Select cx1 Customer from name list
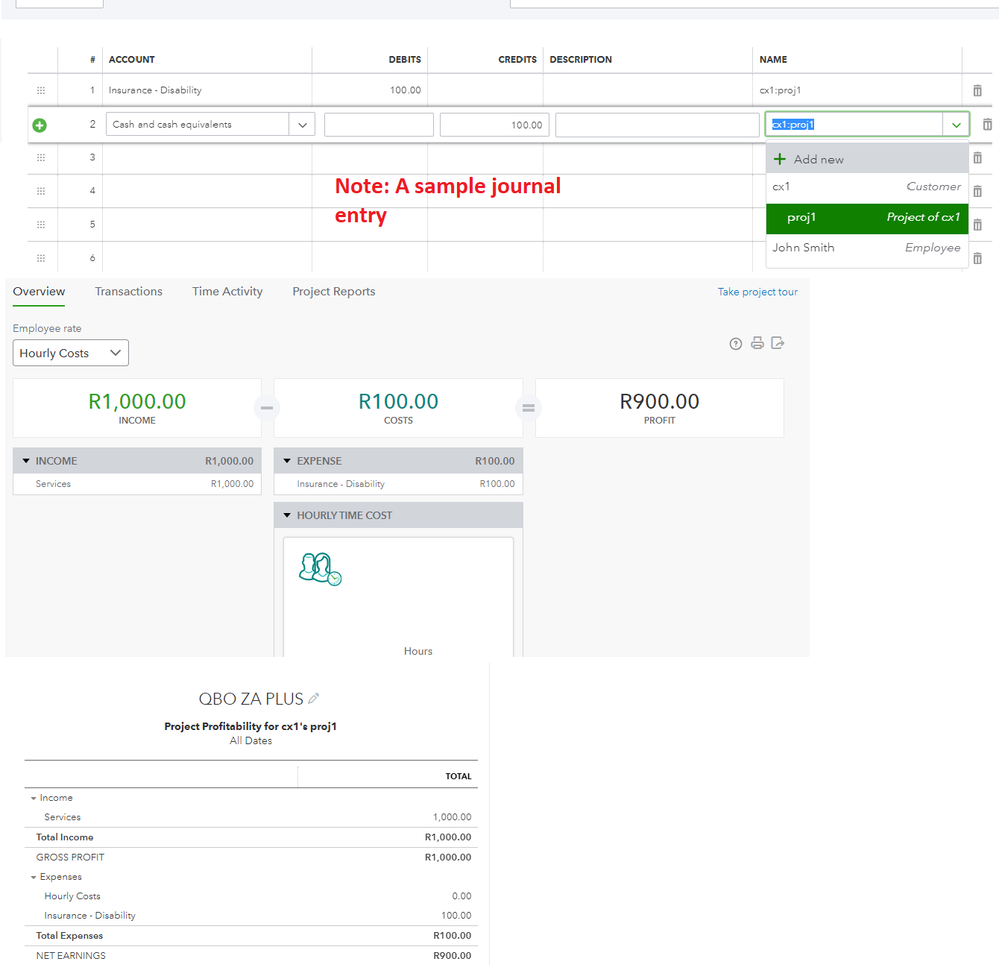 (867, 187)
